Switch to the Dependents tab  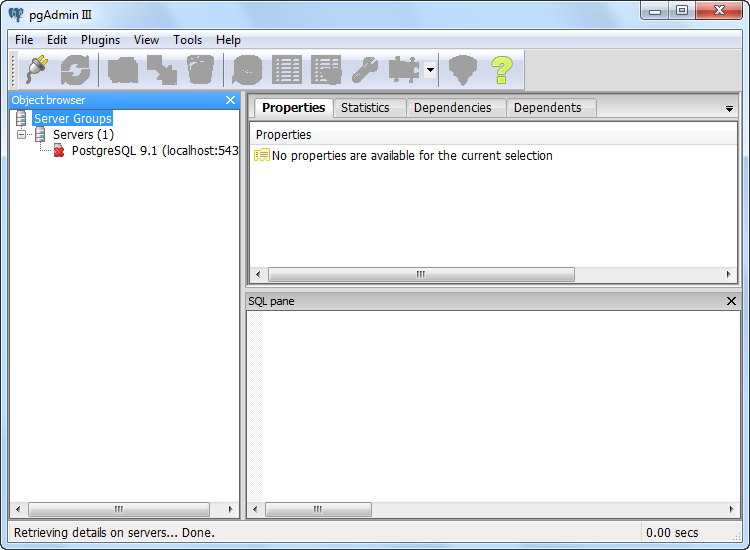547,108
